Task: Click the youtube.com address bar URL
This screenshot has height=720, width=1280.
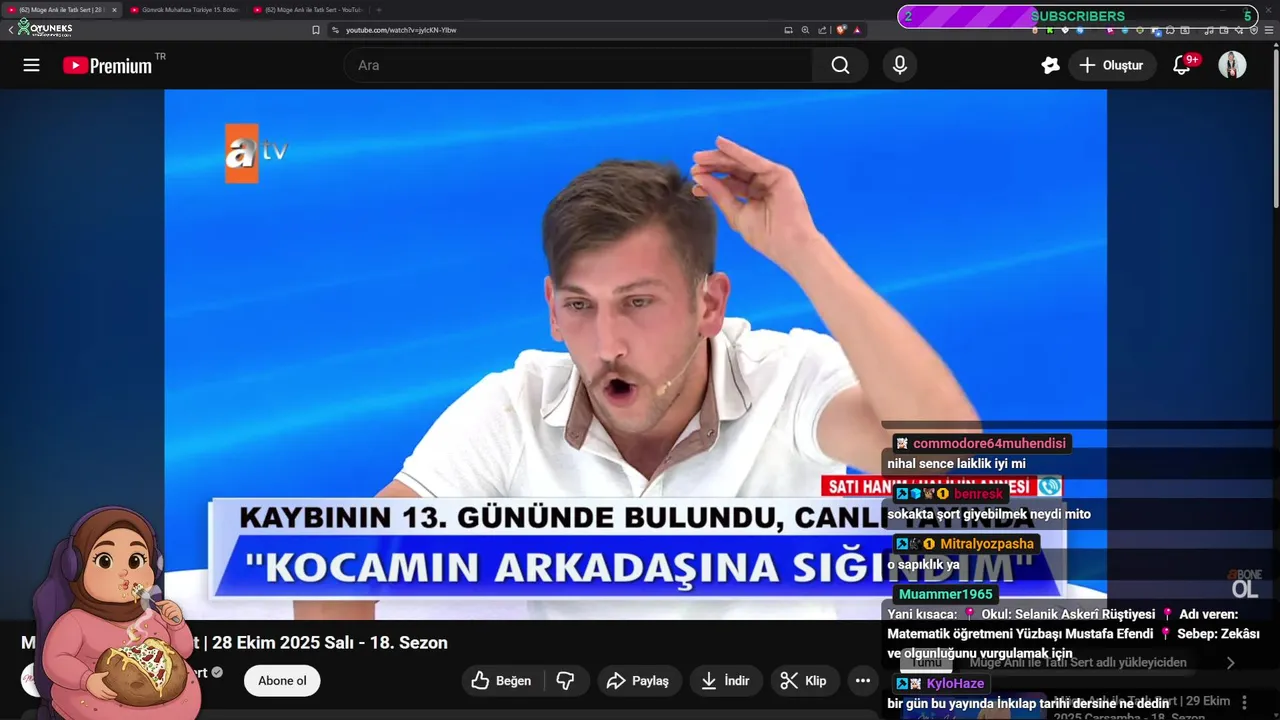Action: pyautogui.click(x=401, y=30)
